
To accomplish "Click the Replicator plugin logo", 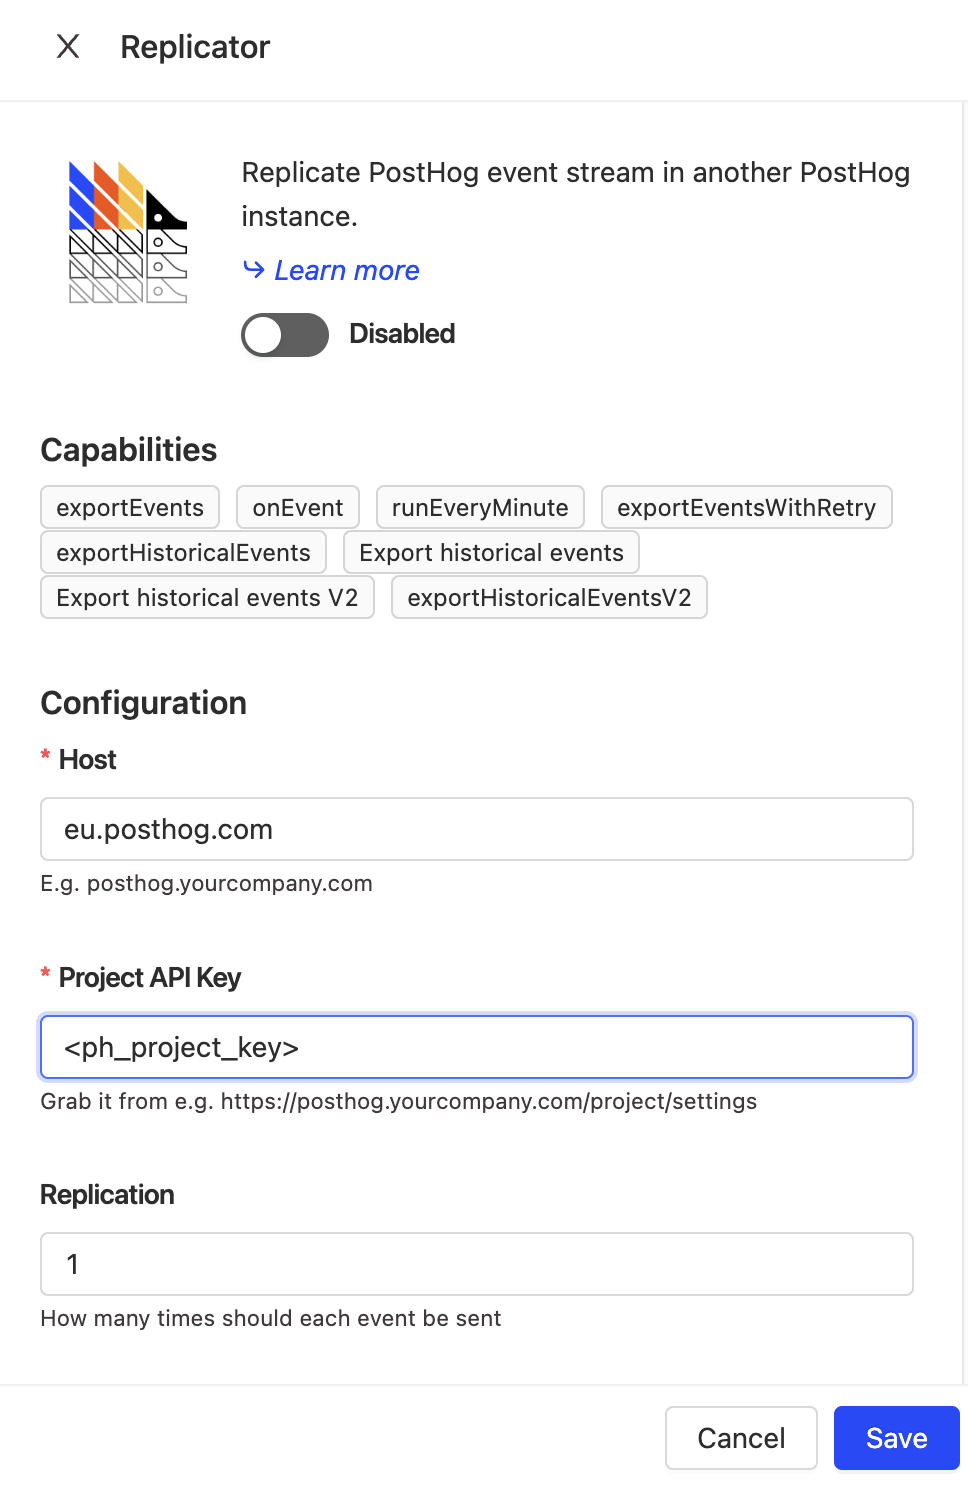I will pyautogui.click(x=127, y=230).
